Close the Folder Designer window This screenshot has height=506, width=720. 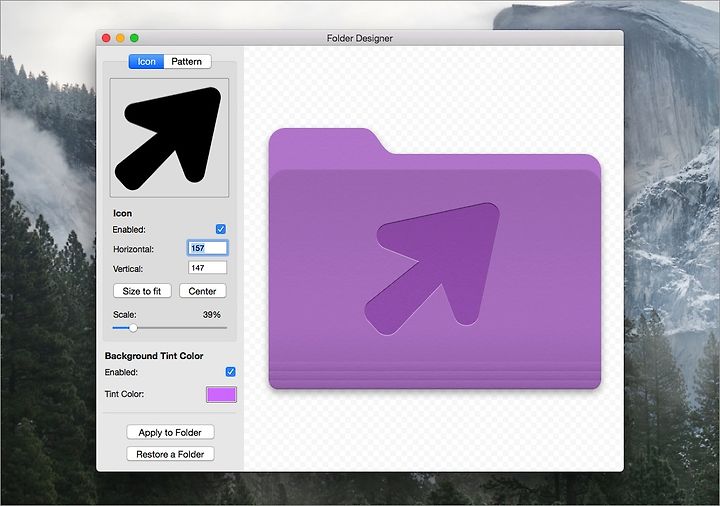(x=106, y=38)
